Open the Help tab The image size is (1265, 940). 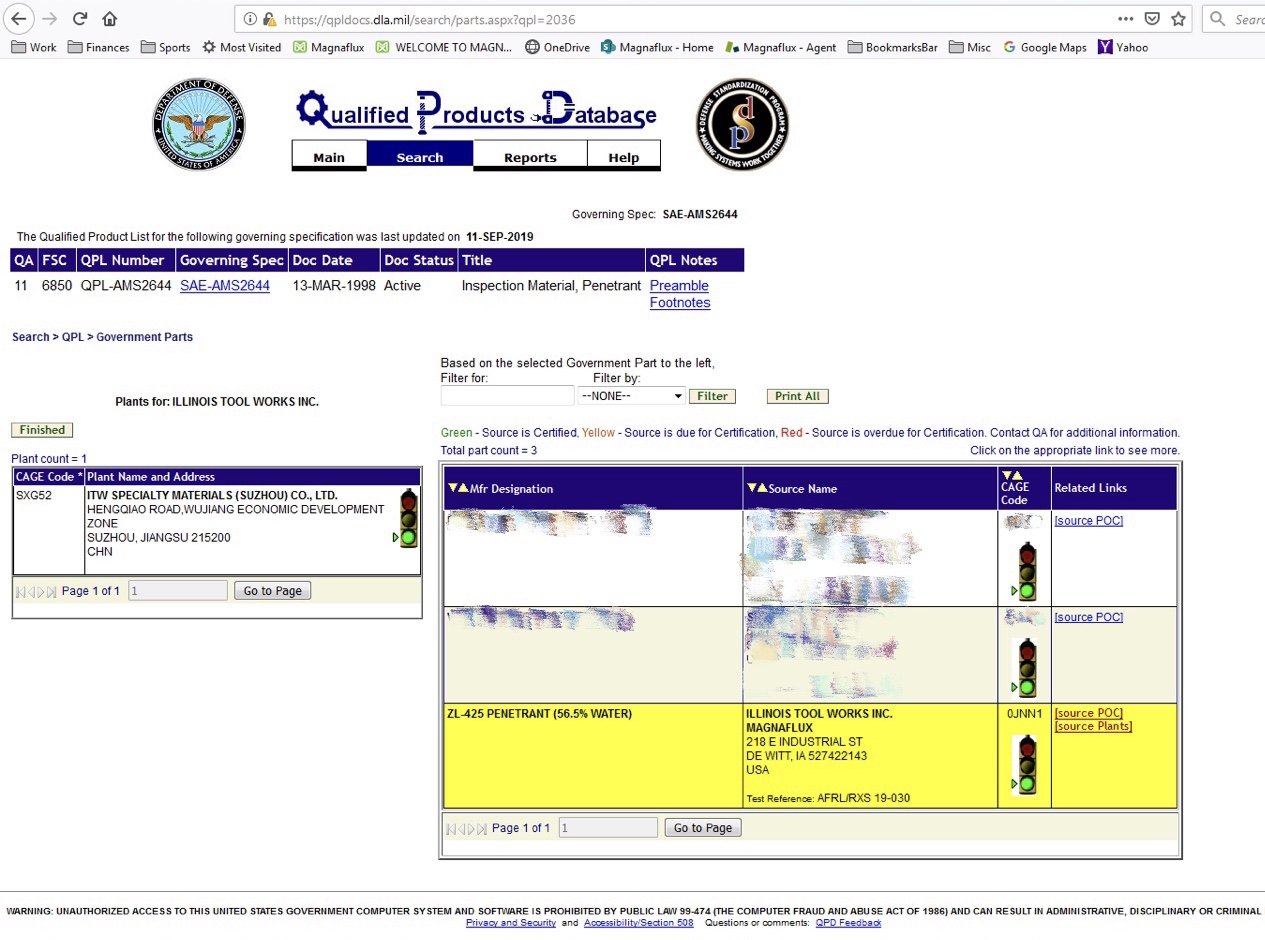pos(624,157)
